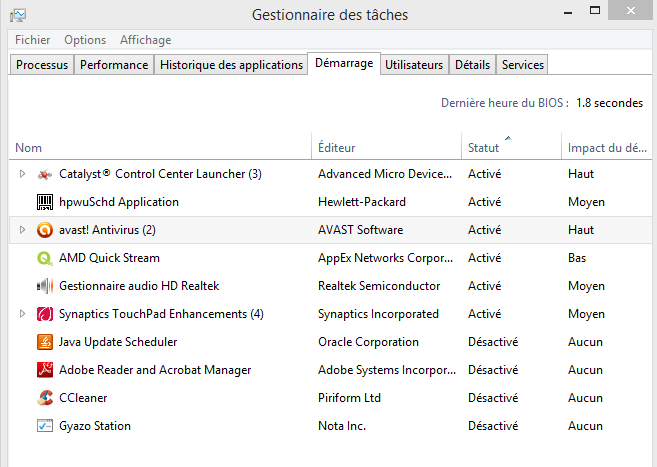Select the Adobe Reader icon
The width and height of the screenshot is (657, 467).
(x=44, y=370)
